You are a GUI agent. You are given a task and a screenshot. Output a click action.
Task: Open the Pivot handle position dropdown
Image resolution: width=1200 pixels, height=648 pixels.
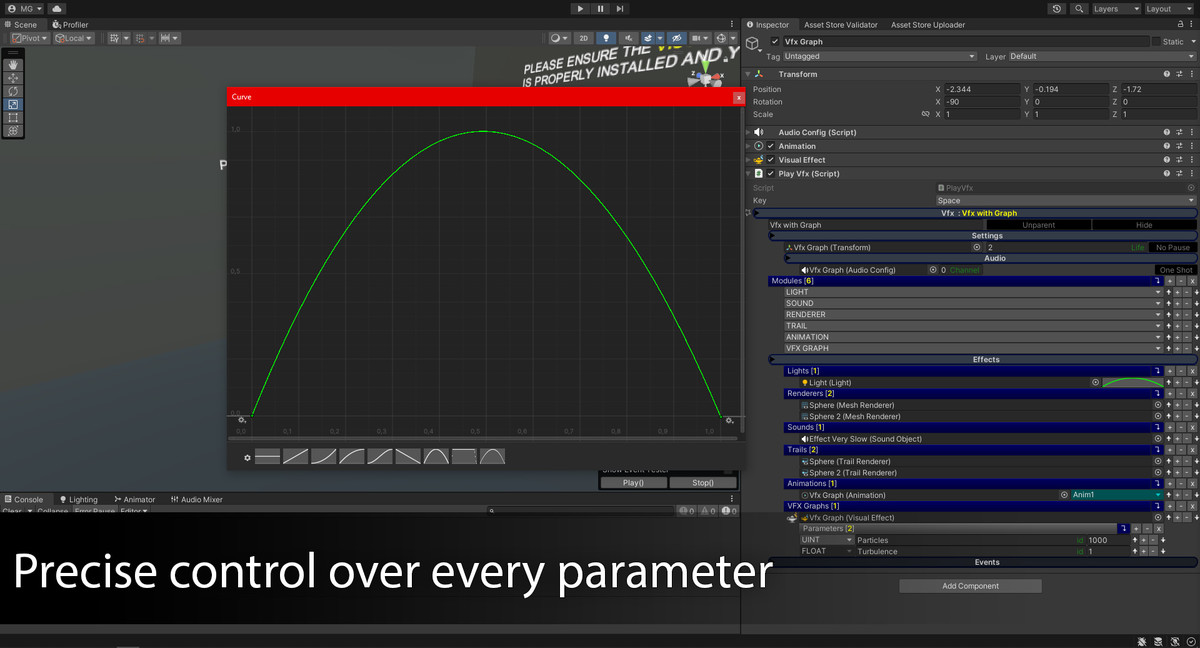[x=30, y=38]
